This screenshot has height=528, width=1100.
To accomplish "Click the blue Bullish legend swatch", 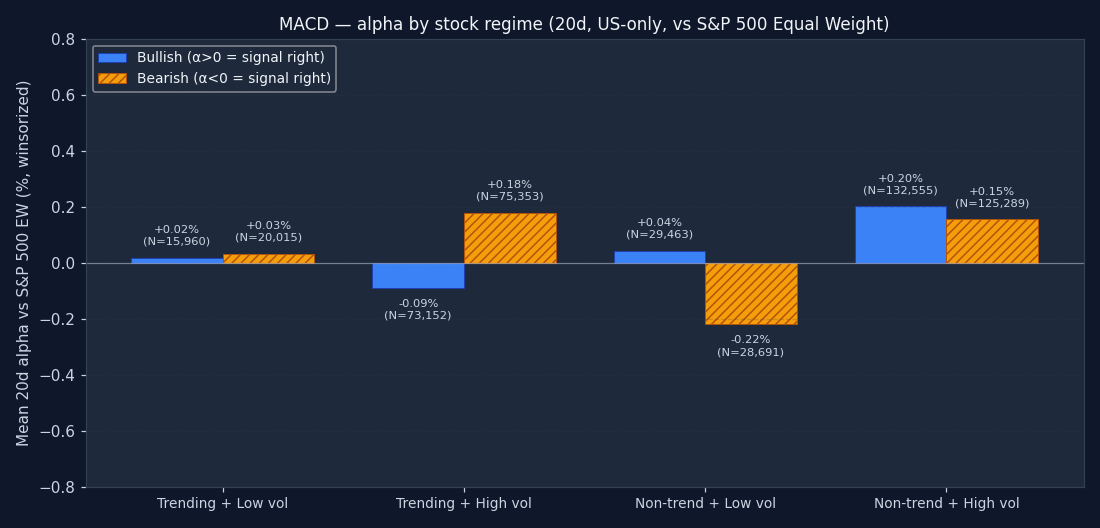I will coord(112,58).
